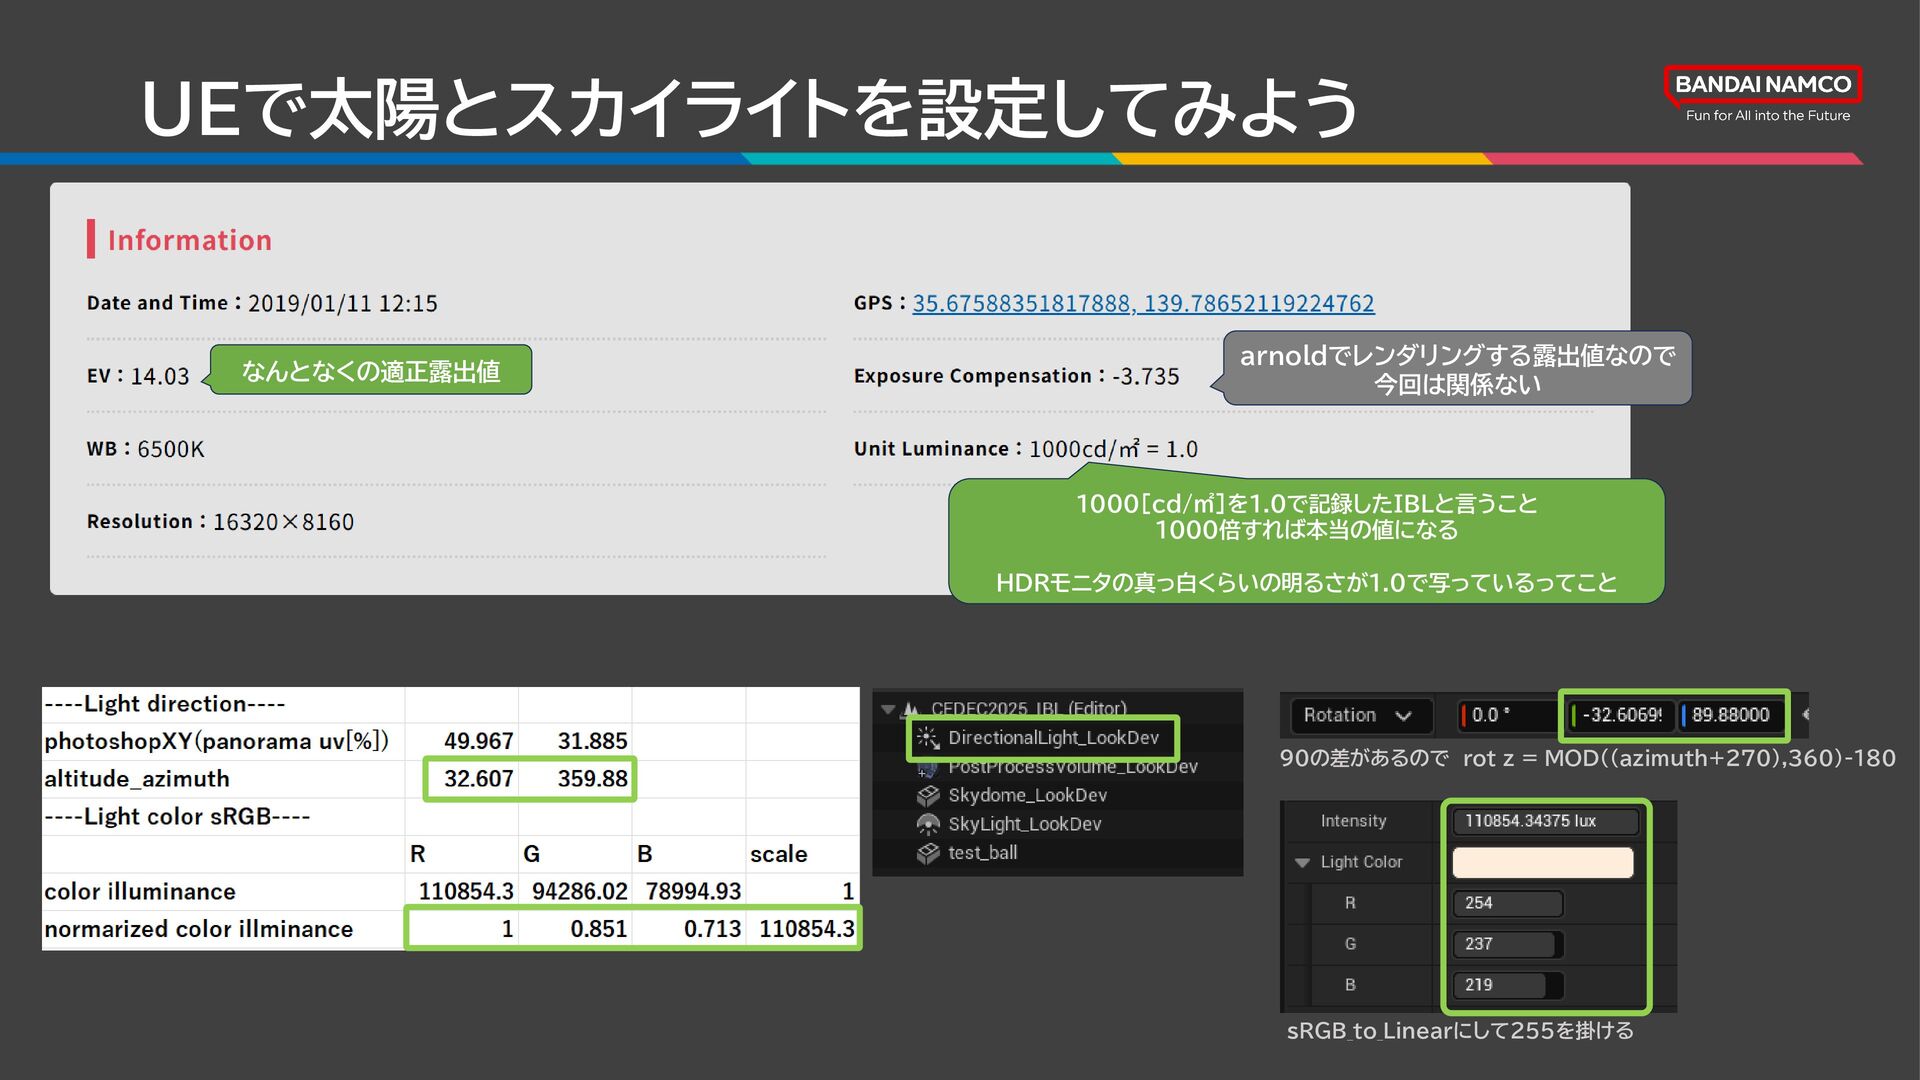Image resolution: width=1920 pixels, height=1080 pixels.
Task: Click the Skydome_LookDev mesh icon
Action: [x=928, y=796]
